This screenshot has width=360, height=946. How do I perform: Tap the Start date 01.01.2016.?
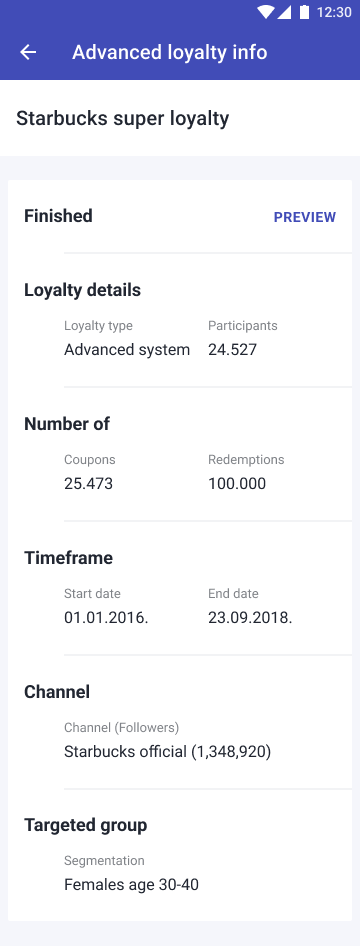pos(106,618)
